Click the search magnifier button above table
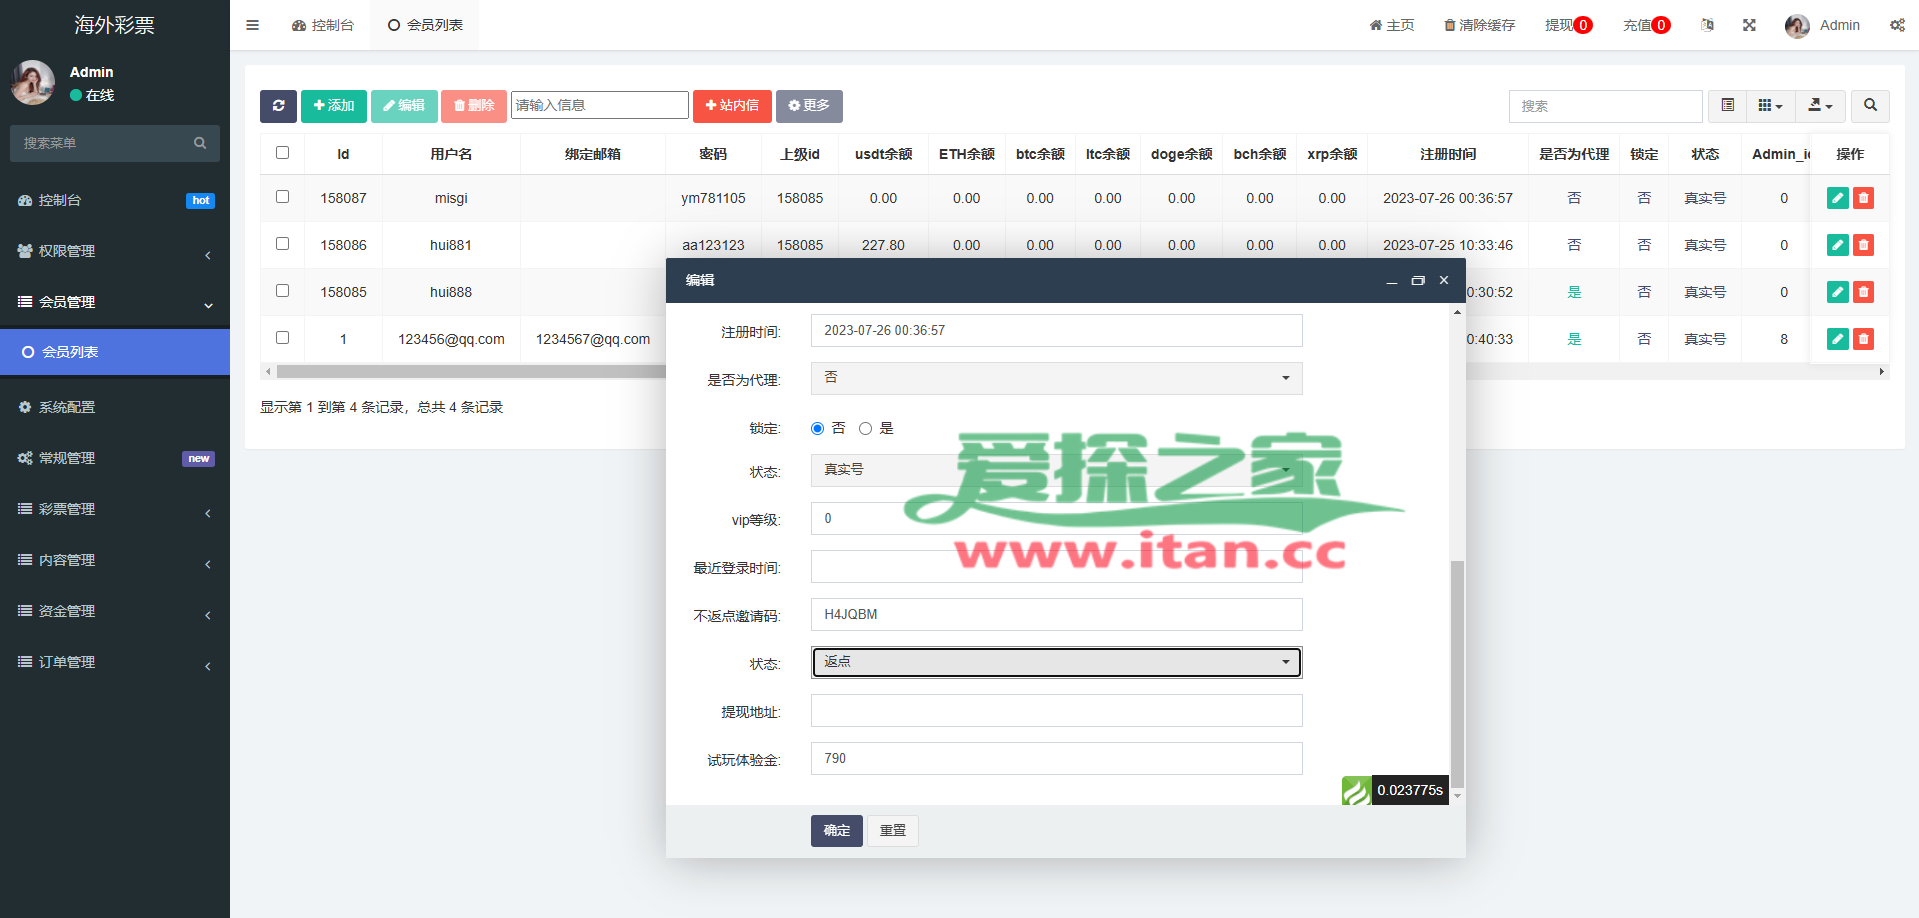This screenshot has width=1919, height=918. (x=1870, y=106)
